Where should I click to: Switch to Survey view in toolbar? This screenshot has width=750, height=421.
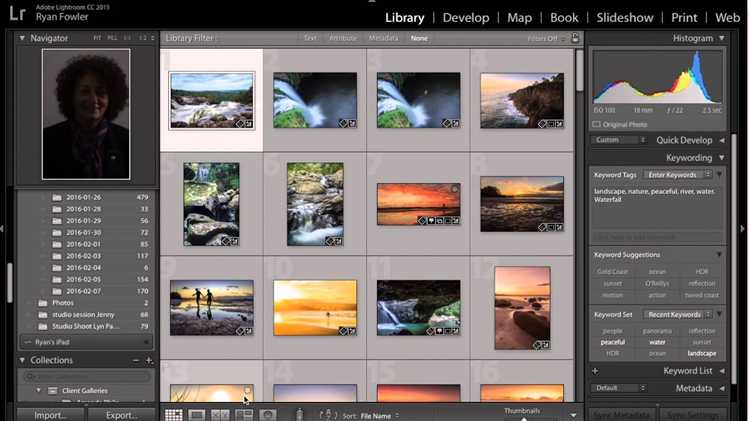(x=244, y=415)
